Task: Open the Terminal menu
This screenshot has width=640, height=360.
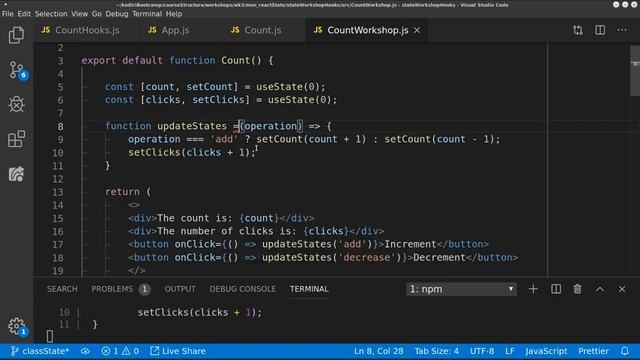Action: pos(147,13)
